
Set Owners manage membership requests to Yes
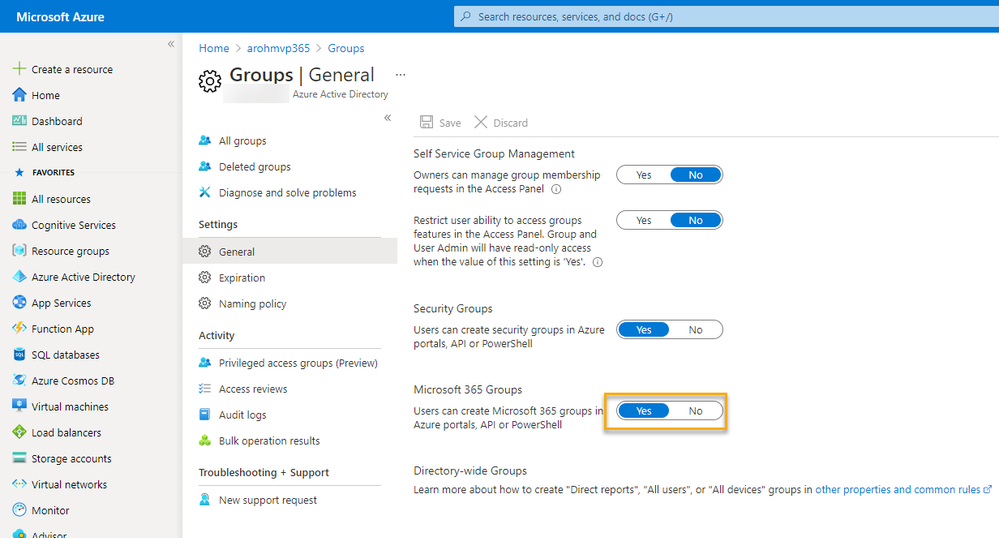click(643, 175)
